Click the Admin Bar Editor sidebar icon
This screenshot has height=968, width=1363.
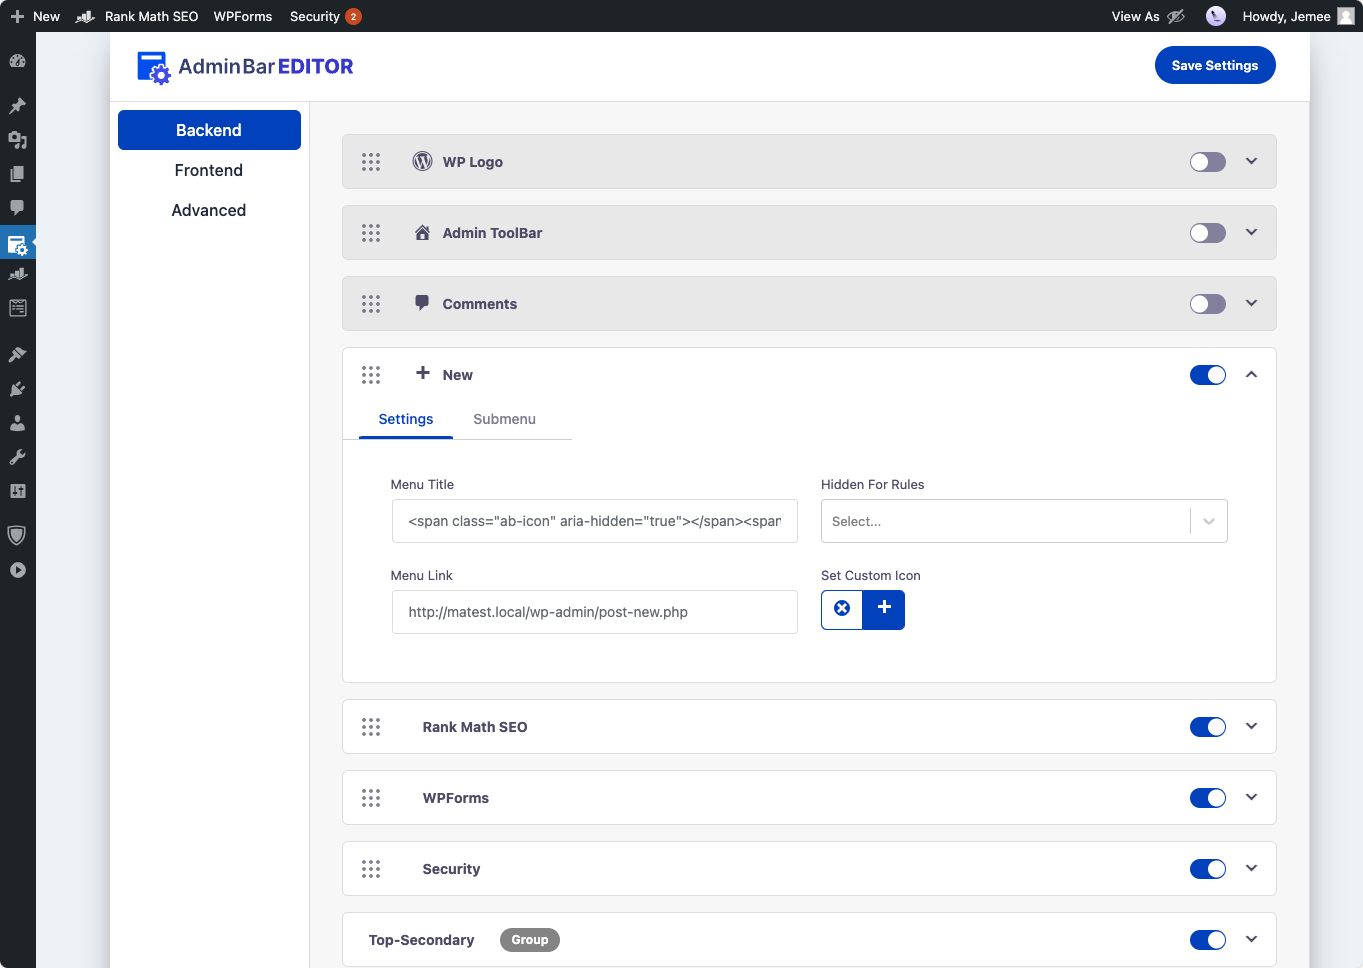17,244
